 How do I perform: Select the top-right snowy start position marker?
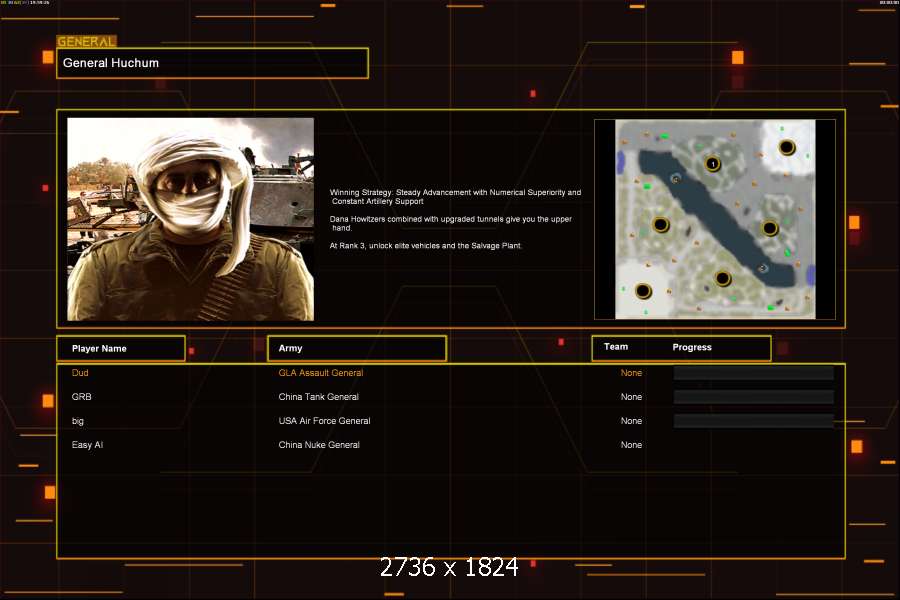pos(787,148)
